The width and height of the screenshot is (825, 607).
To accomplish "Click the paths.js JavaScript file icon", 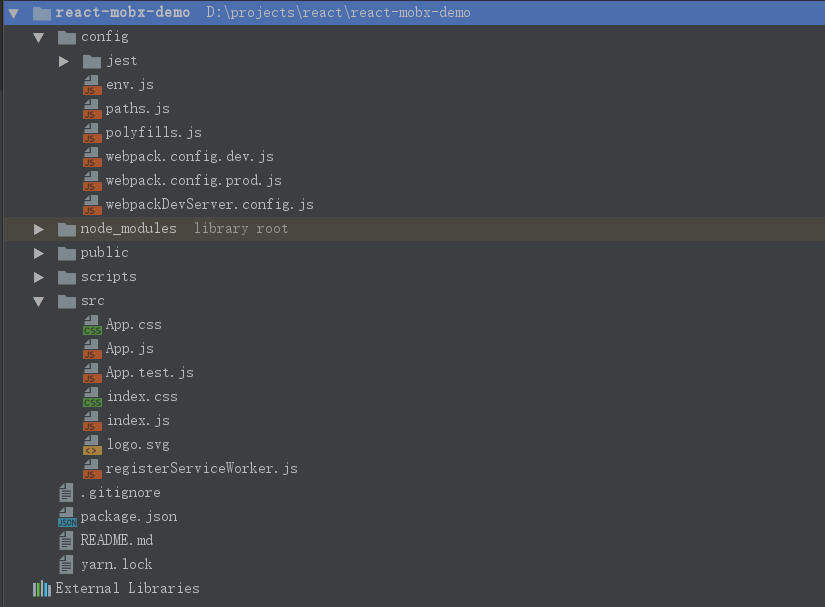I will 92,109.
